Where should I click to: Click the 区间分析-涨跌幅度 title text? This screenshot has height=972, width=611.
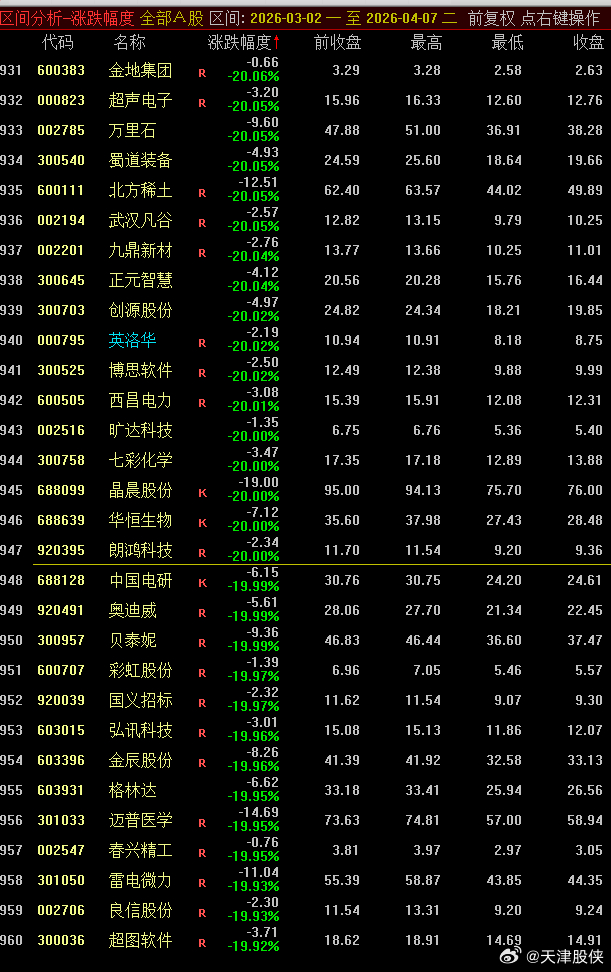point(68,18)
